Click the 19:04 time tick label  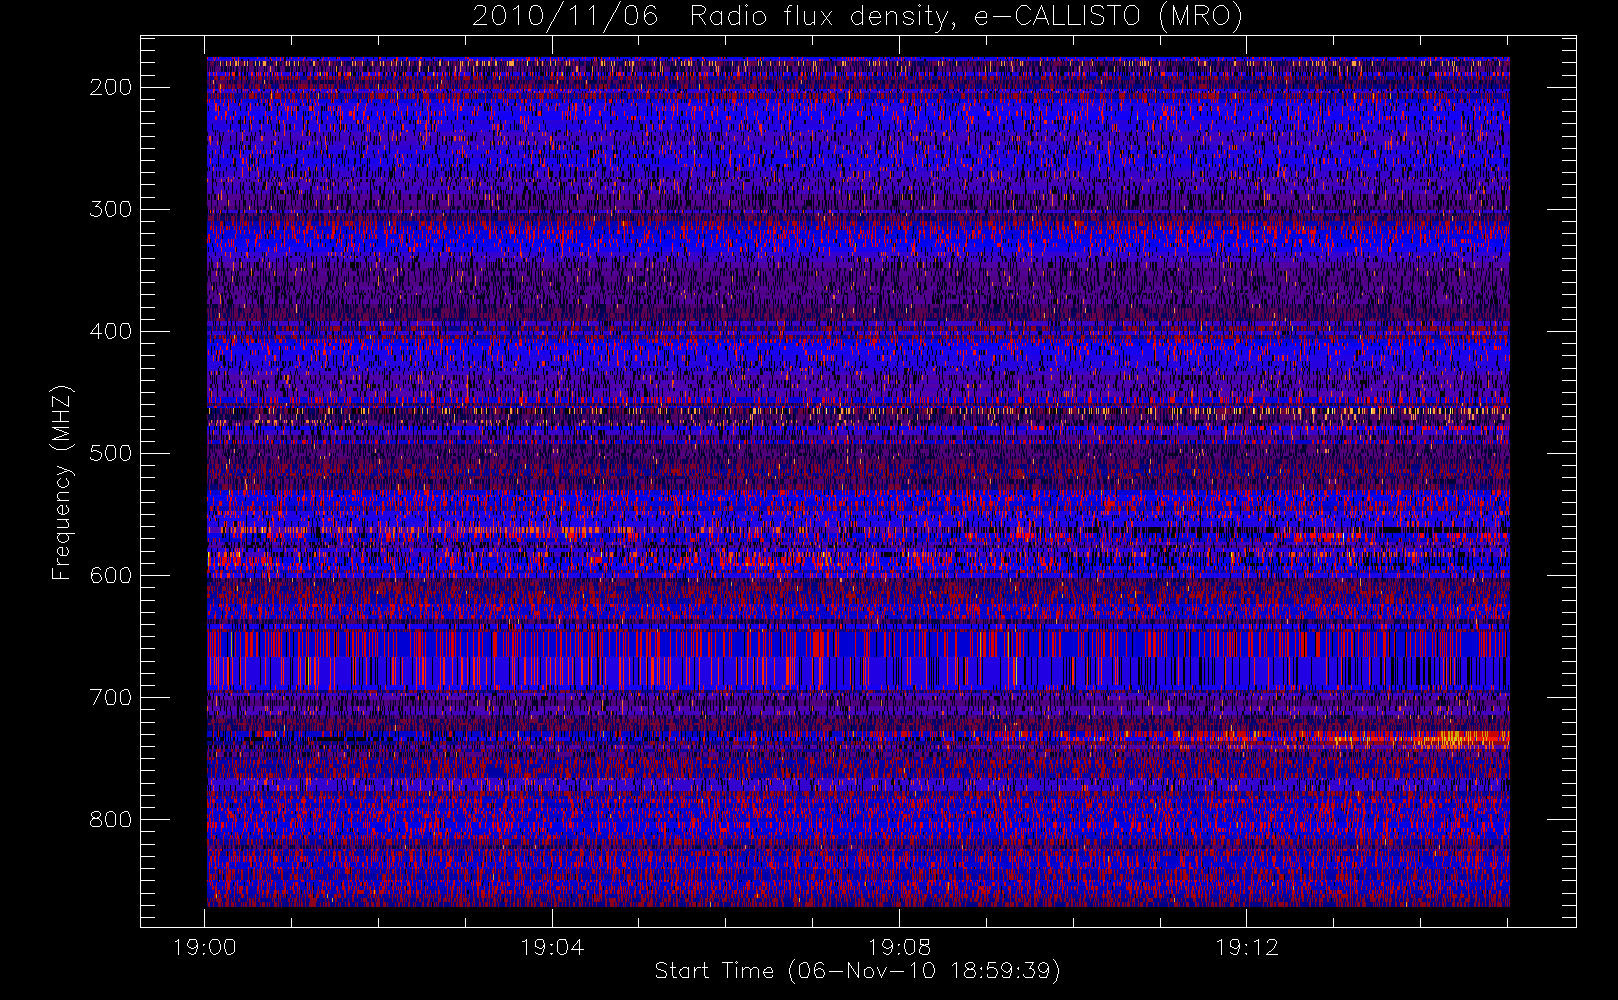pyautogui.click(x=552, y=947)
